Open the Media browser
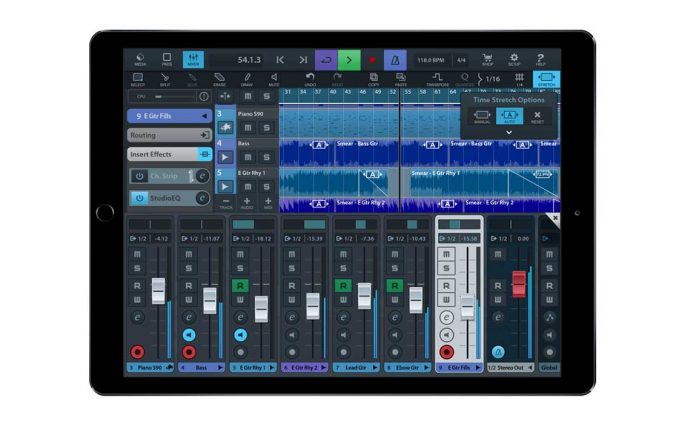The width and height of the screenshot is (696, 424). pyautogui.click(x=140, y=60)
